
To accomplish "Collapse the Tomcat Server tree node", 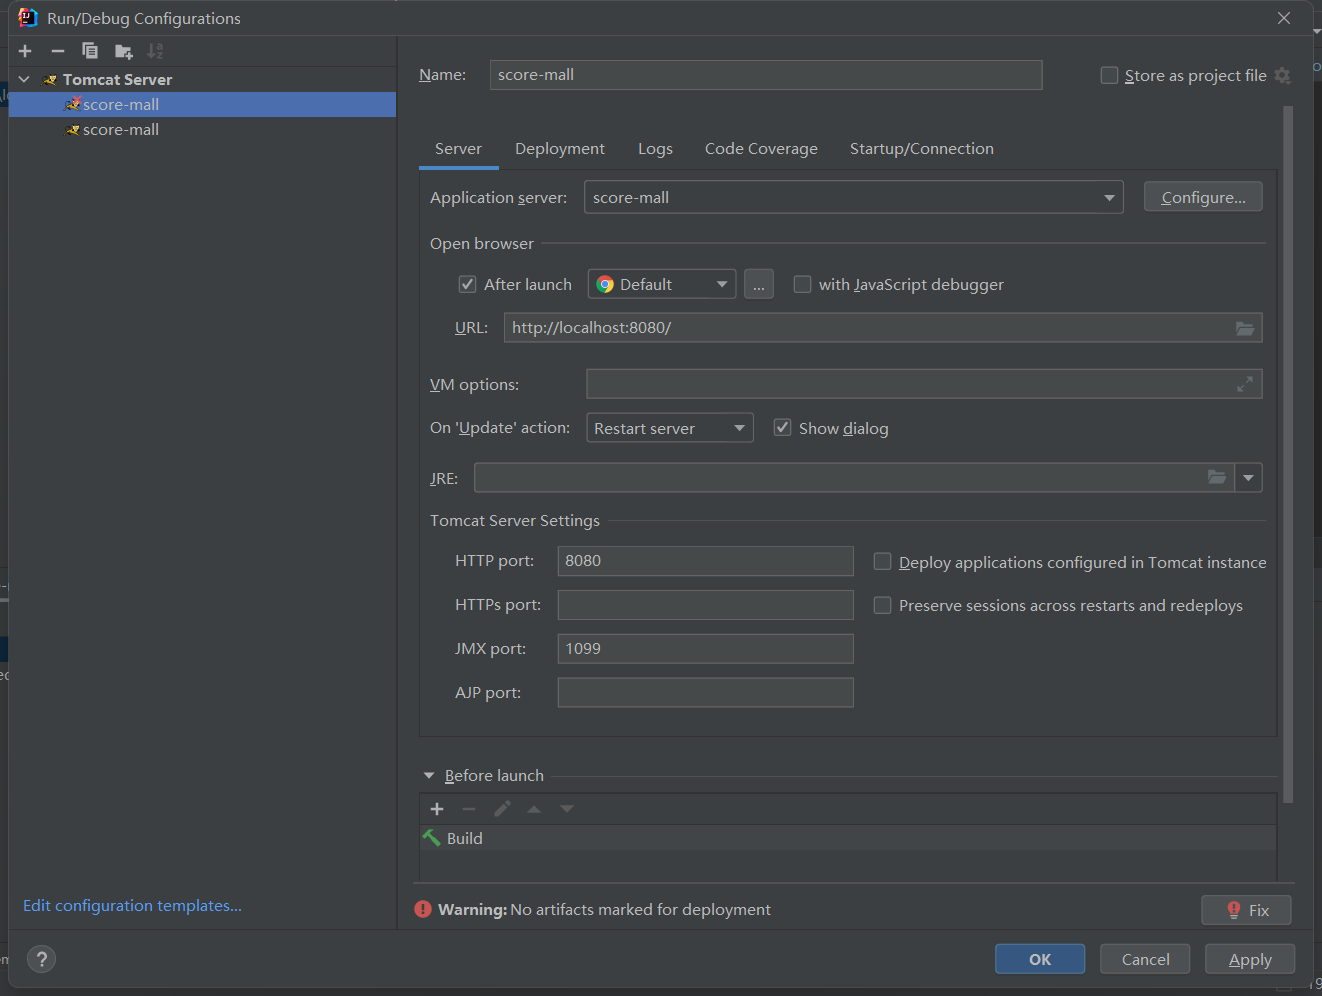I will (24, 79).
